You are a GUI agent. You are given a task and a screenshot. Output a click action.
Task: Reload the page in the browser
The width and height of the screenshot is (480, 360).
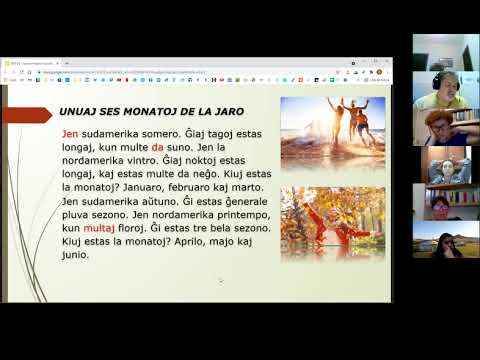(x=22, y=72)
